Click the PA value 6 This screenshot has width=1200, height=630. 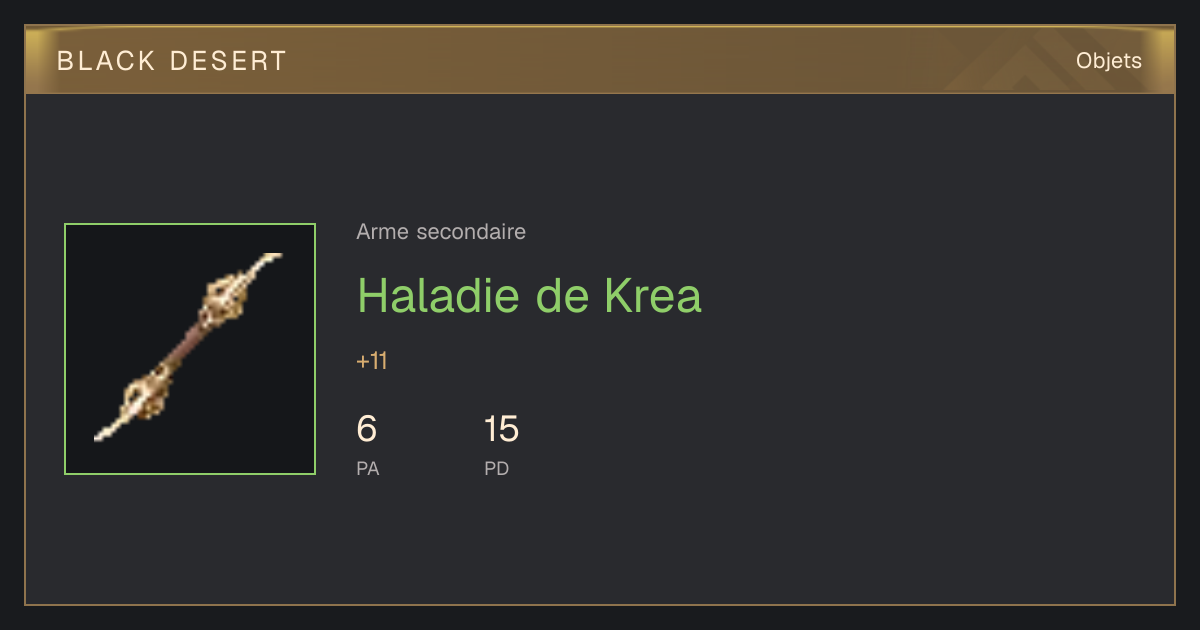click(x=367, y=429)
